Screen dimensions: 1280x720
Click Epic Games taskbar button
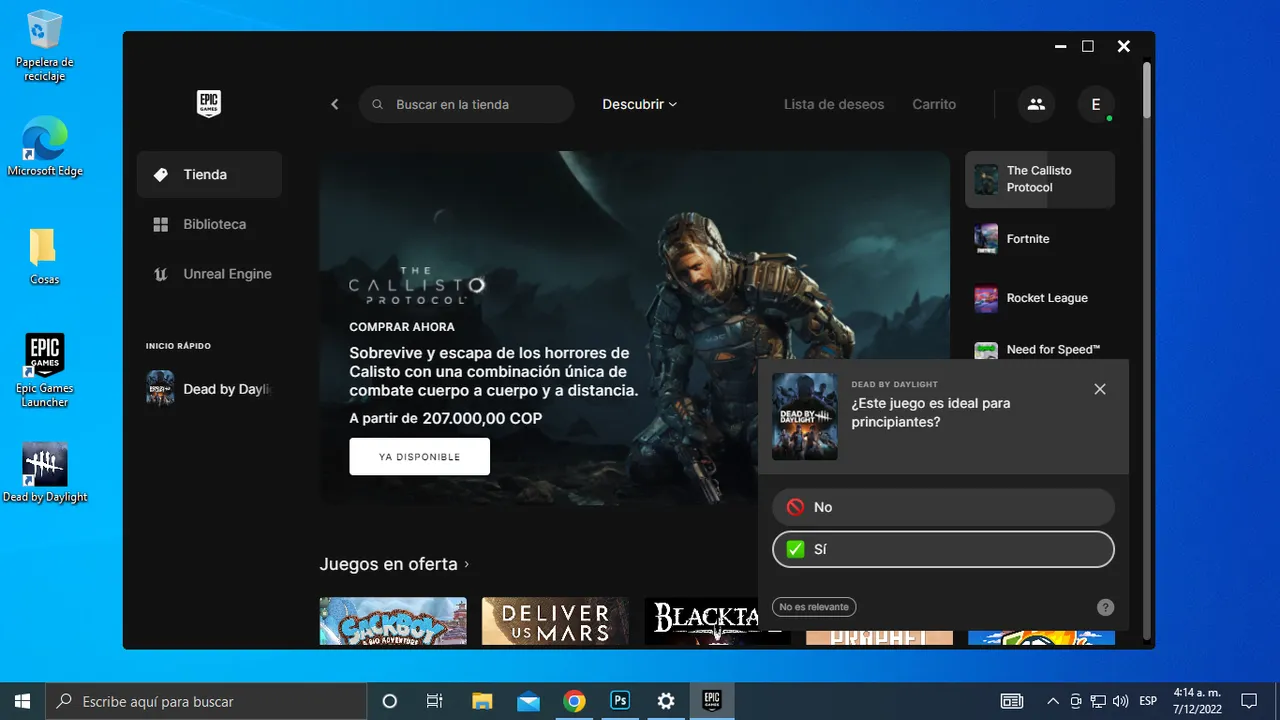(x=712, y=701)
